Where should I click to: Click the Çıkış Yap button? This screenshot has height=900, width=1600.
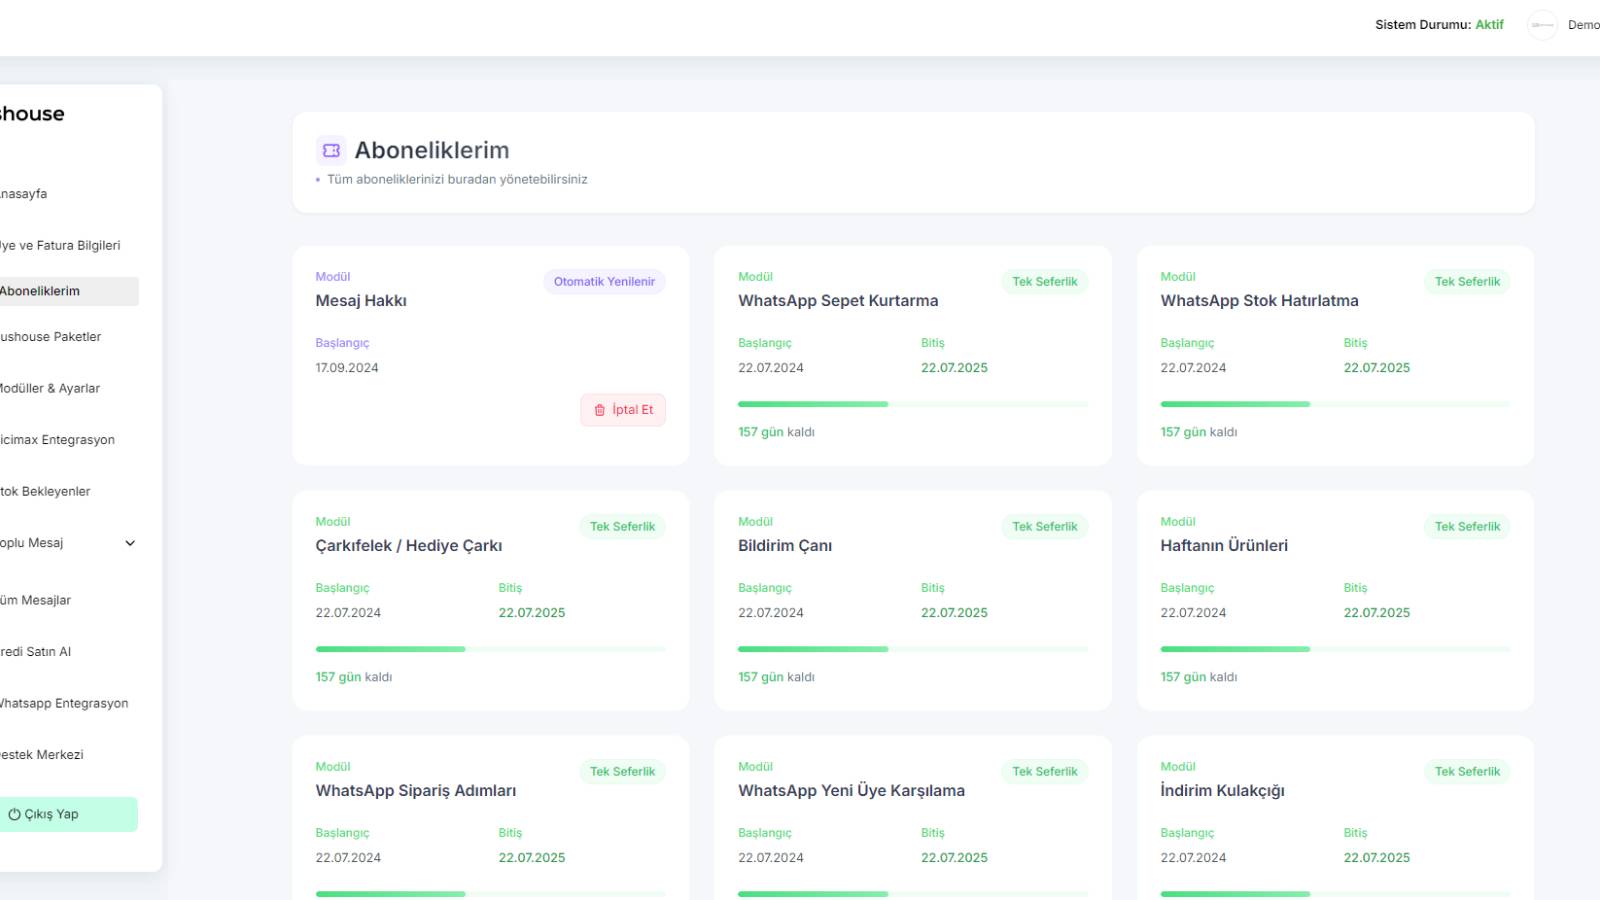[x=68, y=814]
